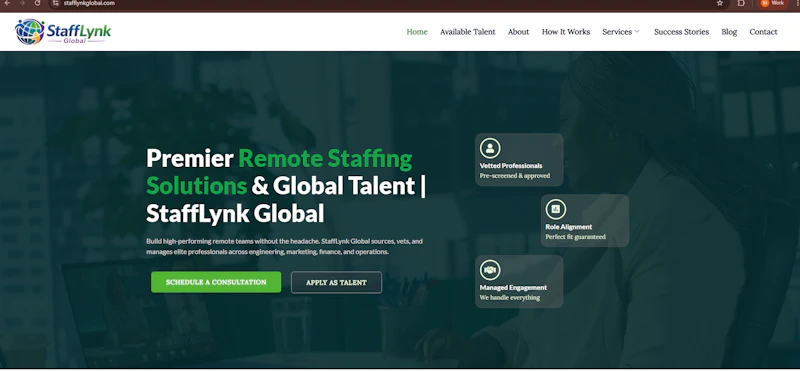Select the Managed Engagement card
The width and height of the screenshot is (800, 372).
(519, 282)
